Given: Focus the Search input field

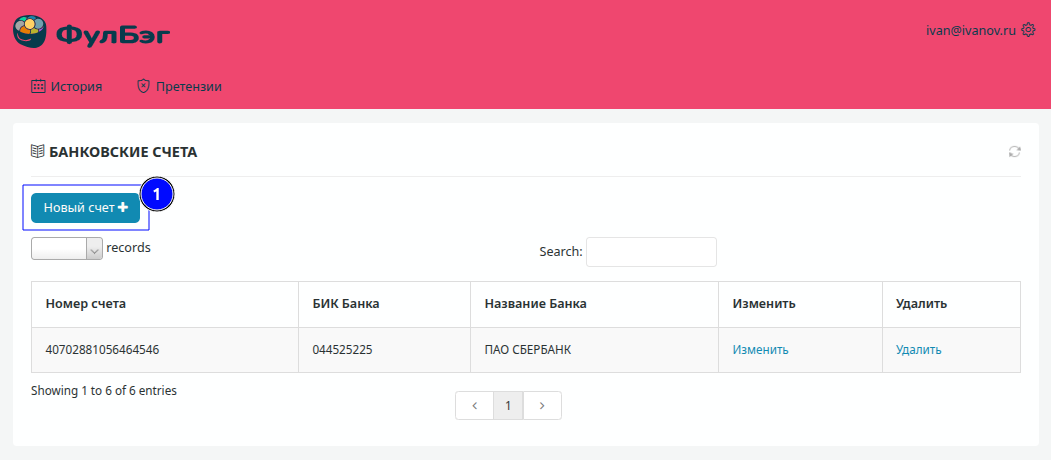Looking at the screenshot, I should (x=651, y=252).
